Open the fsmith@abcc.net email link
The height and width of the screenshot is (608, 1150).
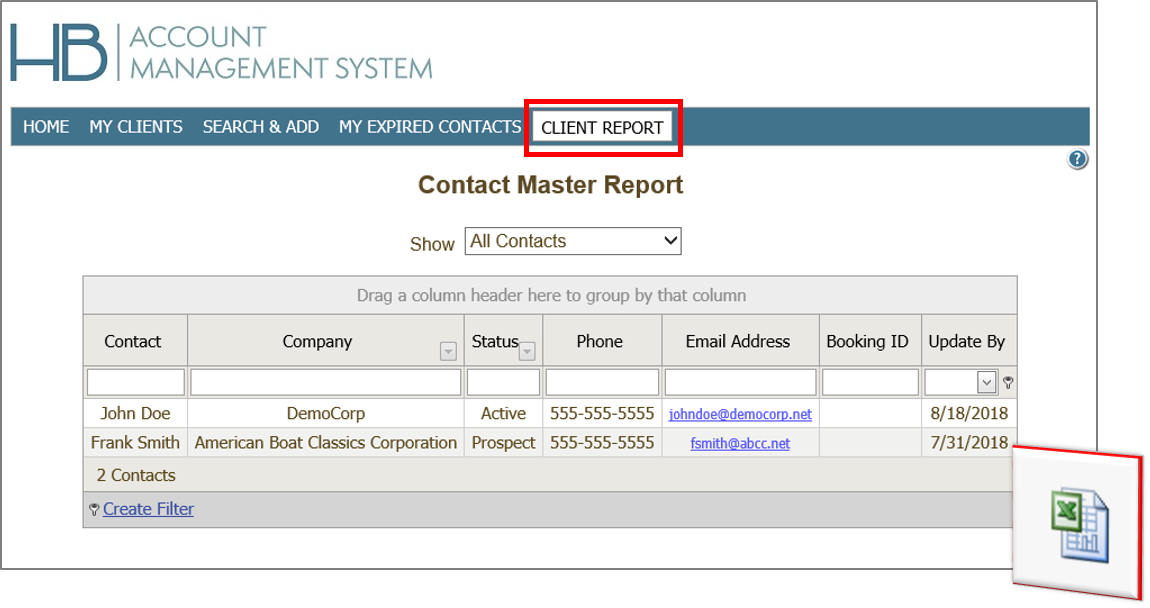(x=740, y=442)
